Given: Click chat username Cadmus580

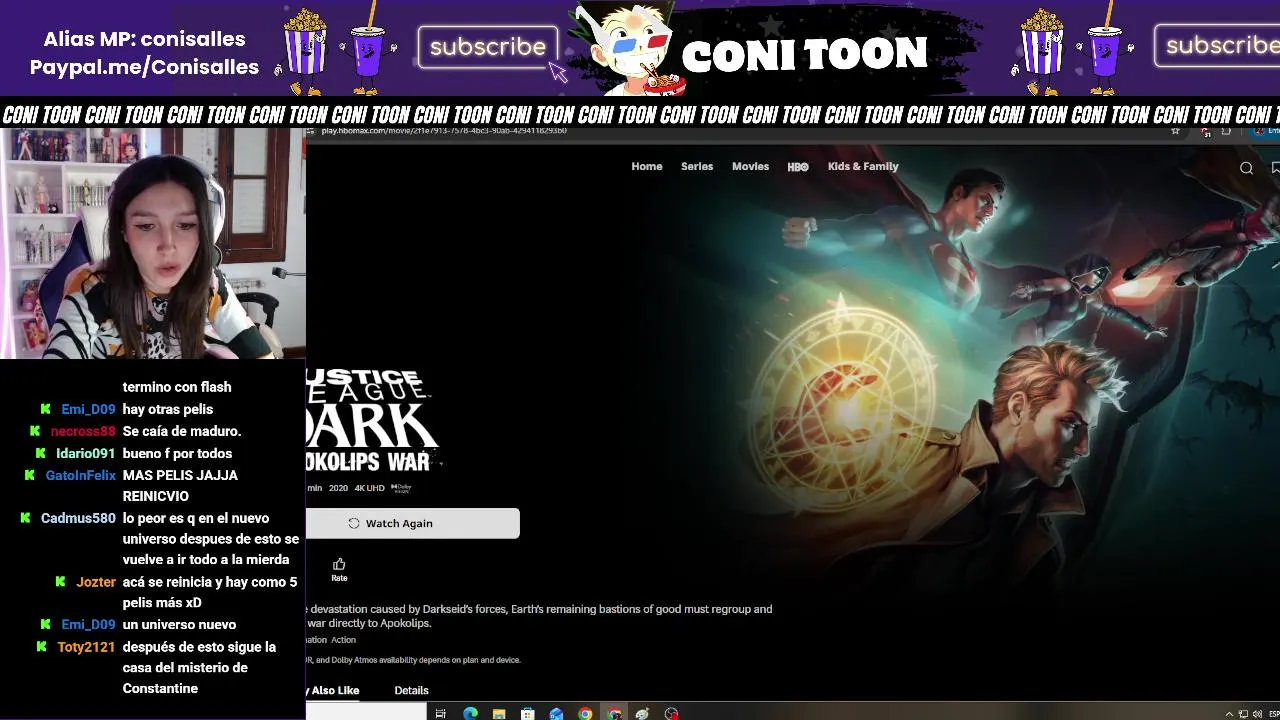Looking at the screenshot, I should pos(78,518).
